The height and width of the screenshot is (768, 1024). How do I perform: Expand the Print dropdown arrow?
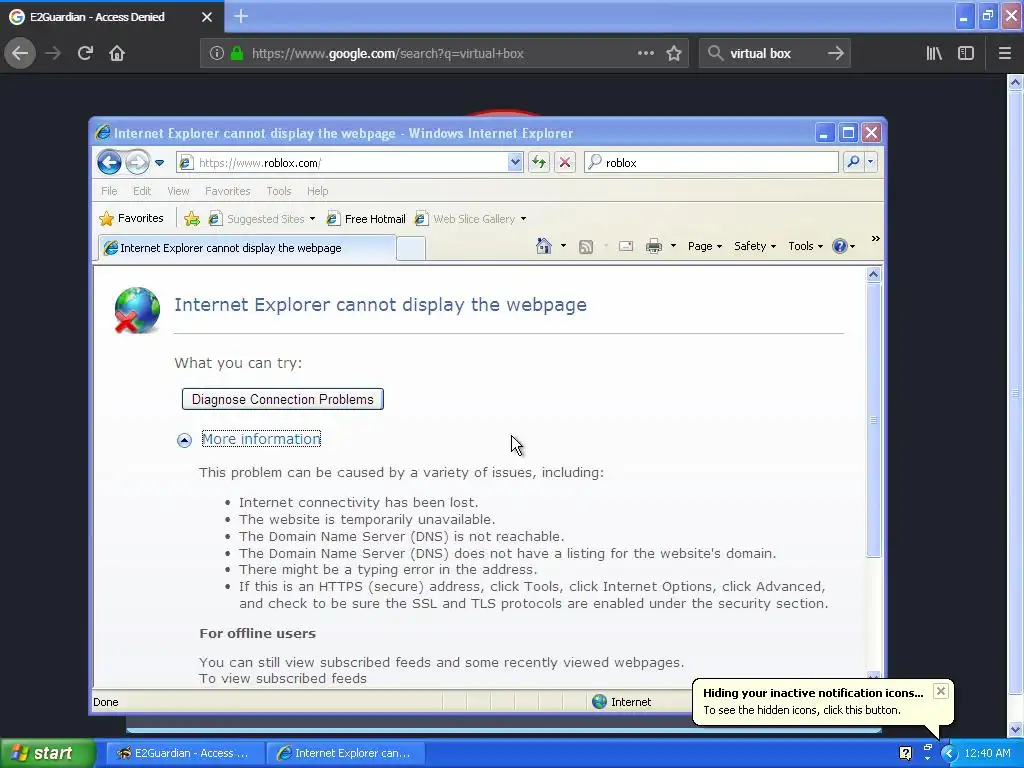click(x=673, y=246)
